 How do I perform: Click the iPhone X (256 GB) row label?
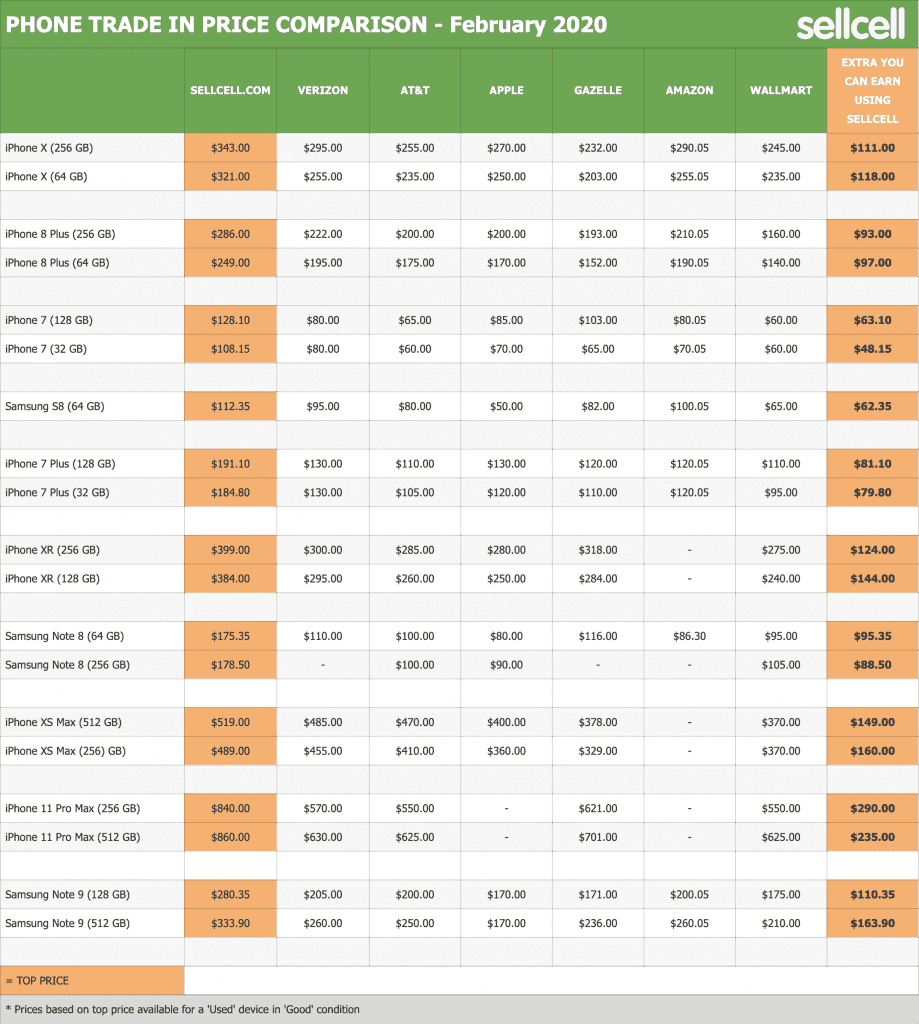[49, 148]
